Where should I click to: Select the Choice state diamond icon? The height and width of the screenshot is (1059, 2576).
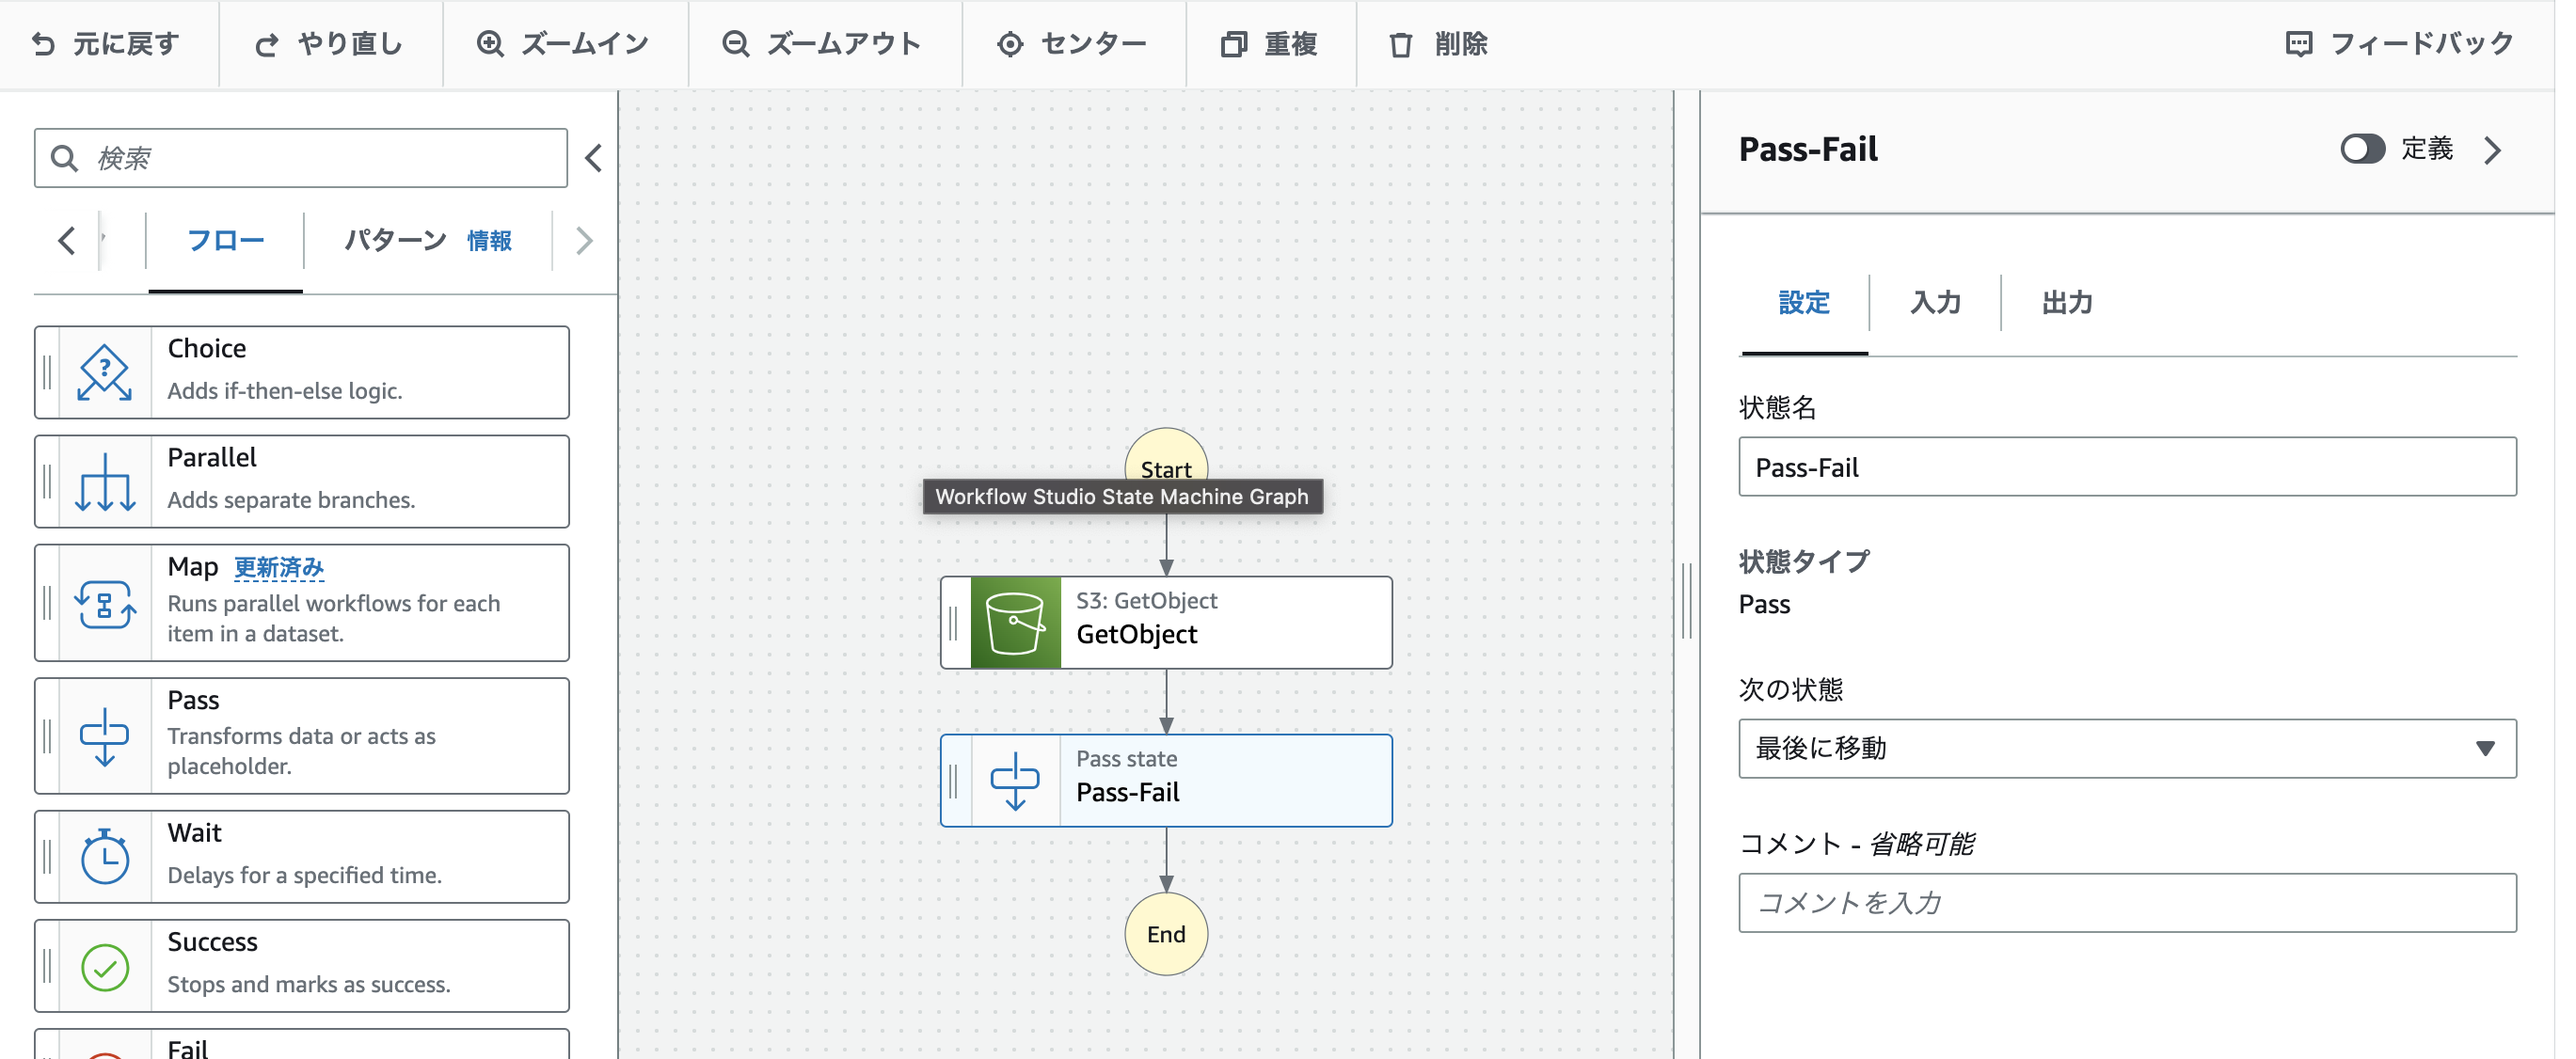point(105,372)
